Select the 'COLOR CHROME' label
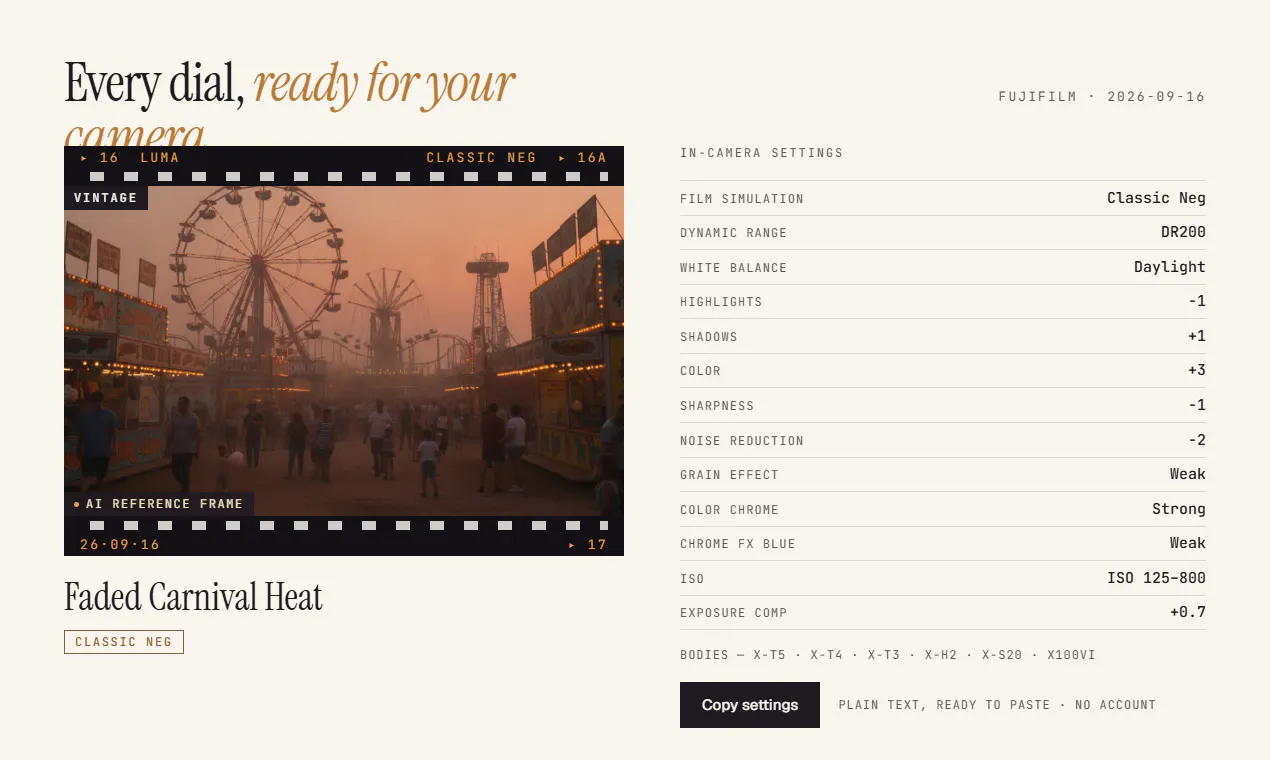The image size is (1270, 760). pos(729,510)
